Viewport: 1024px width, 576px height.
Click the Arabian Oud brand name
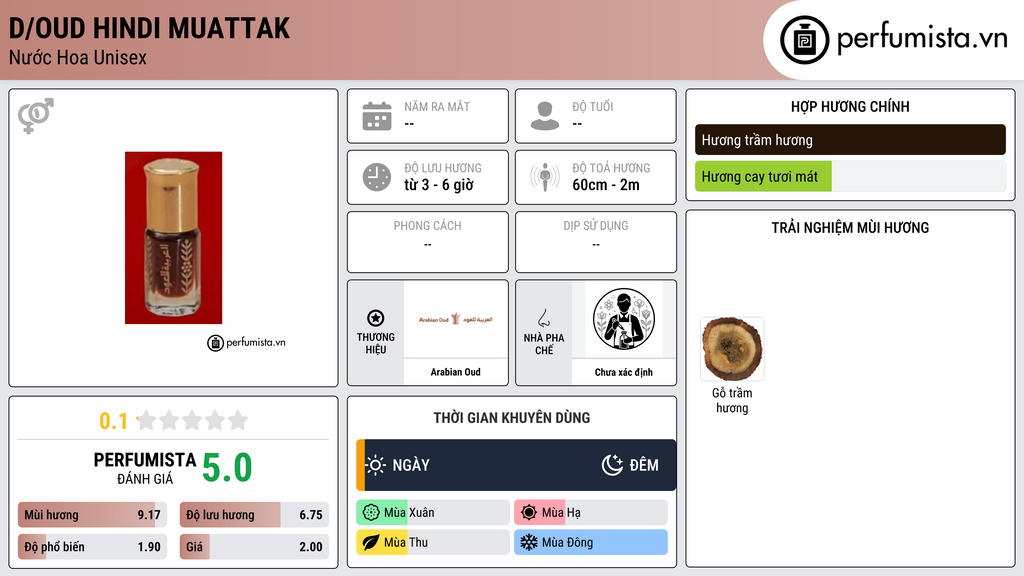coord(455,372)
